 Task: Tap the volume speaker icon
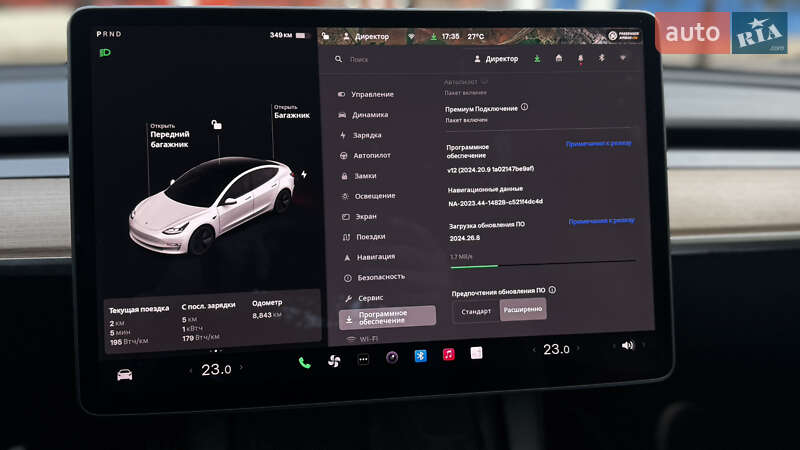(627, 346)
